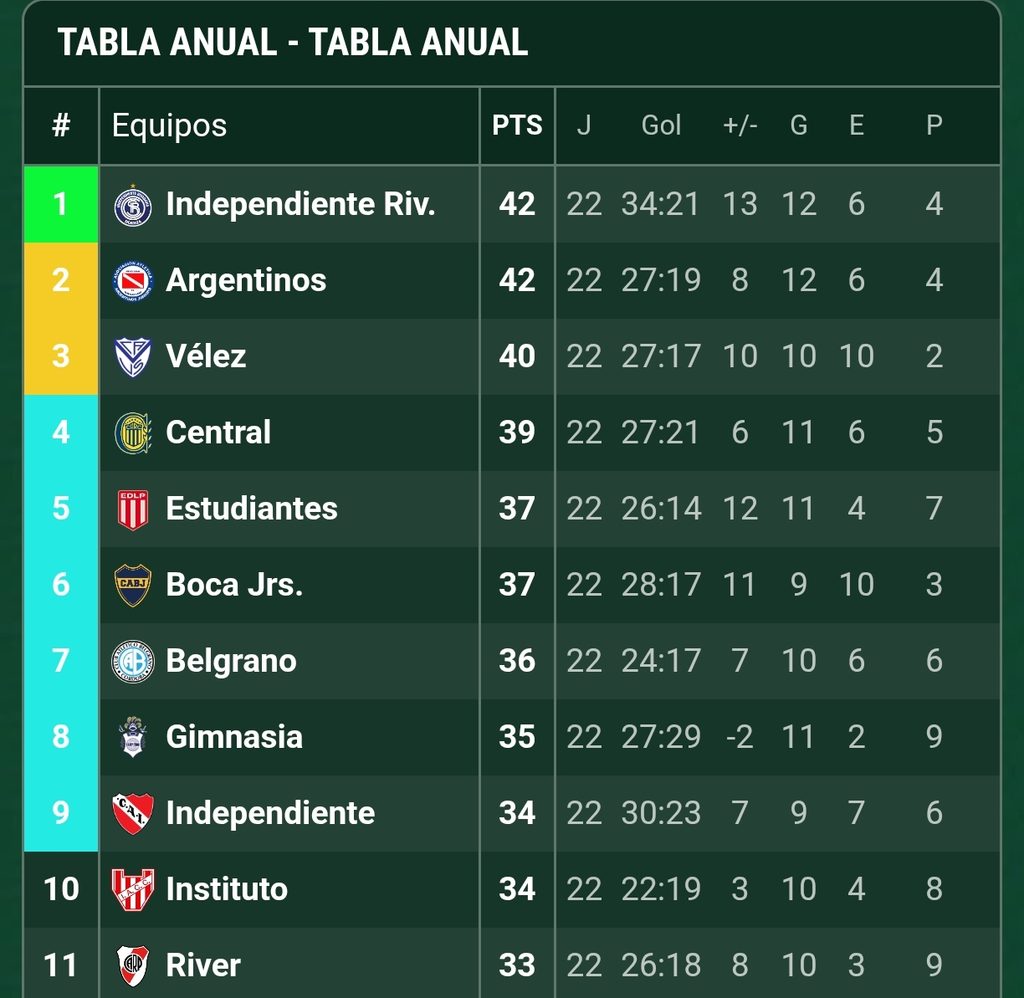Screen dimensions: 1024x998
Task: Click the Independiente Riv. team crest
Action: [133, 205]
